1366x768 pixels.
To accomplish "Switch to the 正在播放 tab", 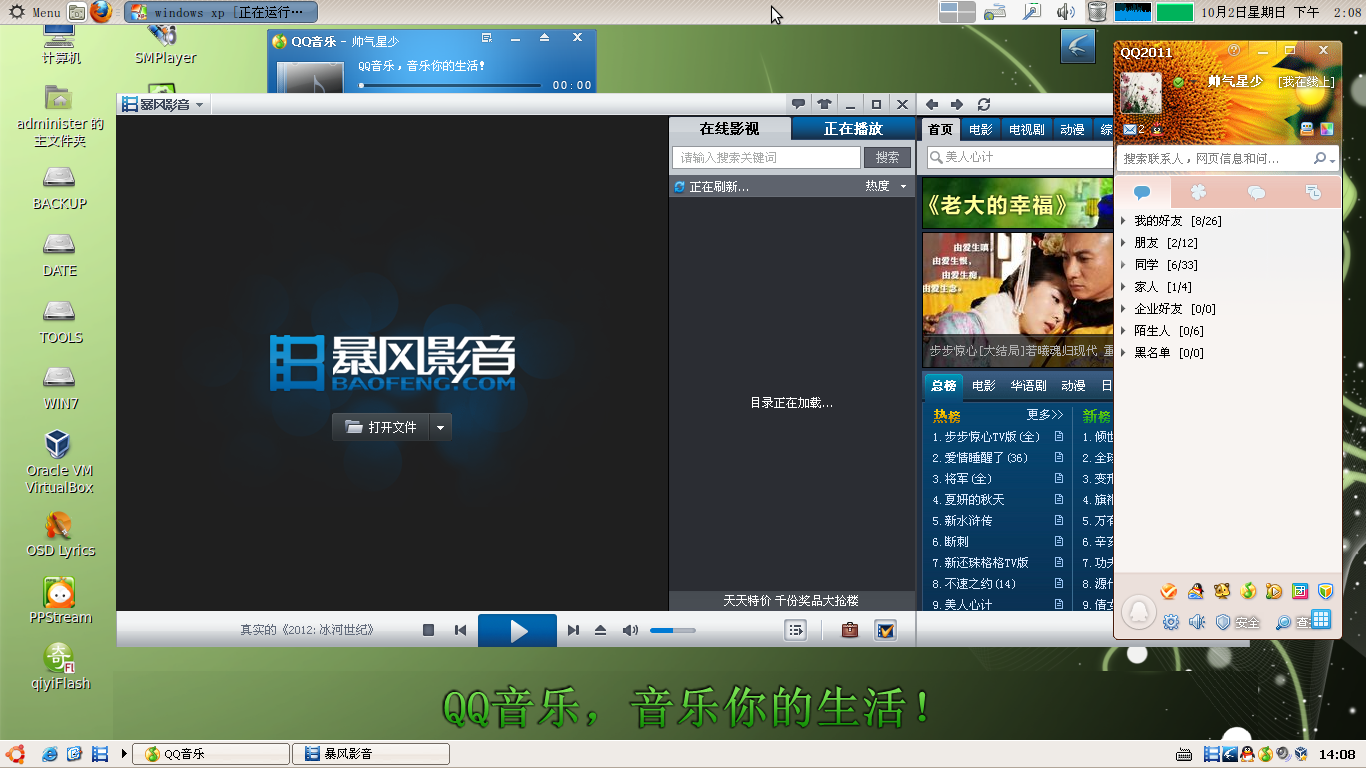I will pyautogui.click(x=853, y=129).
